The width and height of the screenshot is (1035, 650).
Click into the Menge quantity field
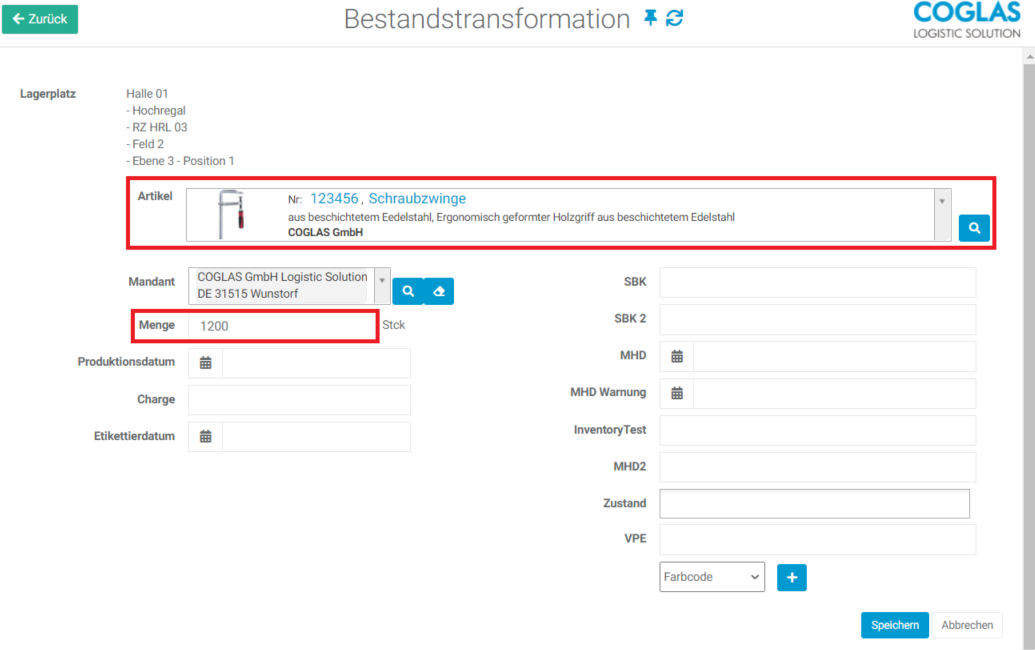point(285,326)
